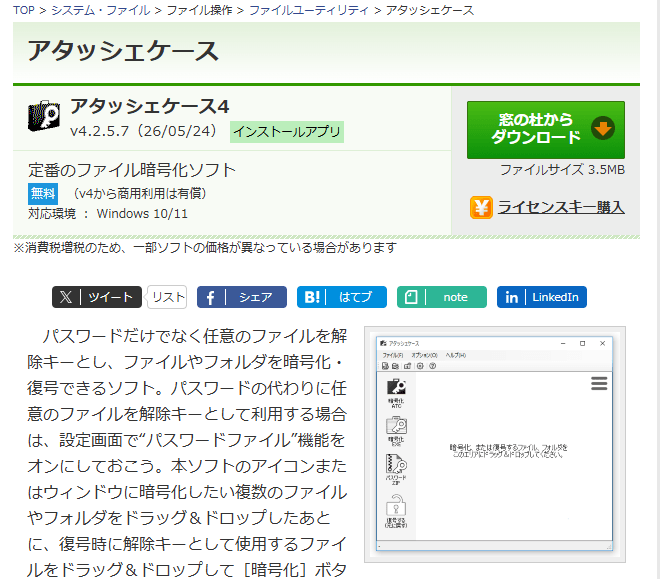Click the アタッシェケース app icon
The image size is (660, 579).
click(x=43, y=116)
